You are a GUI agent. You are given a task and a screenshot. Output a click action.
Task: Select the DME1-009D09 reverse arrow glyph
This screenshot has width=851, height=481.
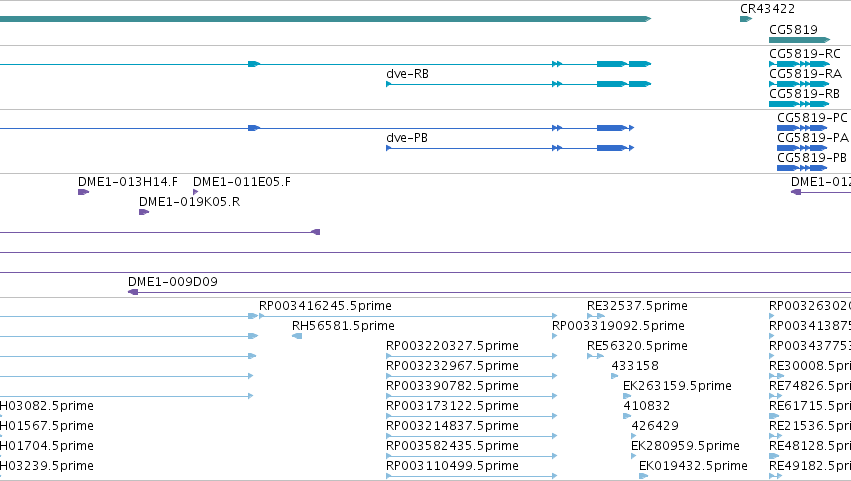click(x=133, y=293)
